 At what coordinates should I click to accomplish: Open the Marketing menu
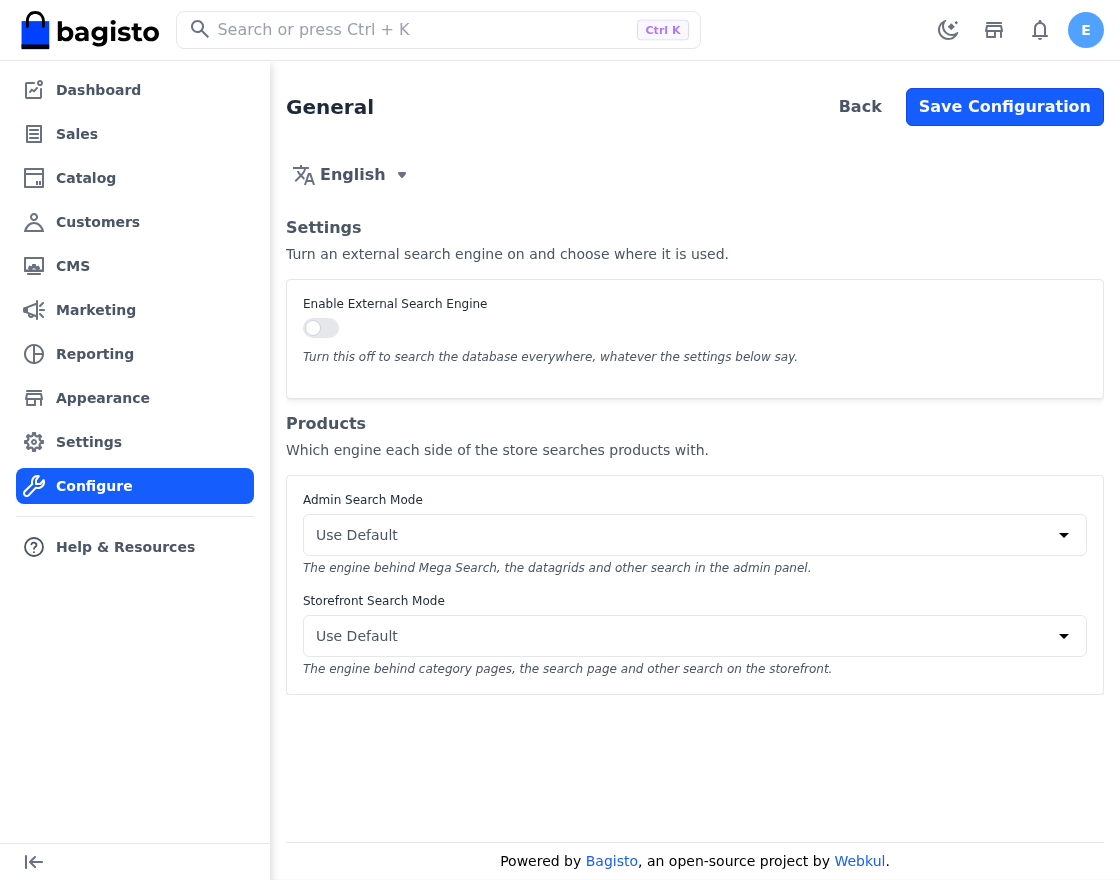[135, 310]
